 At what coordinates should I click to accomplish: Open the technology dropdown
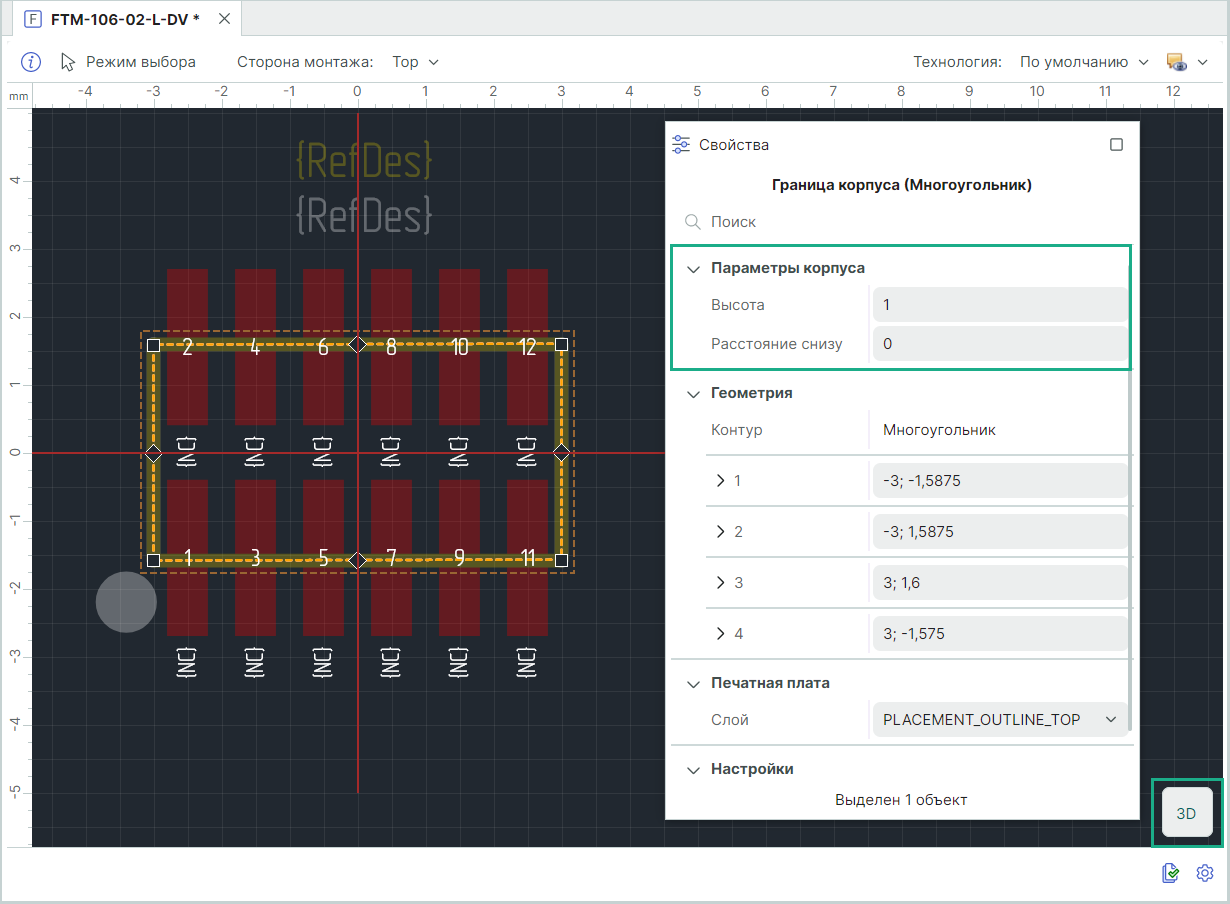point(1084,62)
